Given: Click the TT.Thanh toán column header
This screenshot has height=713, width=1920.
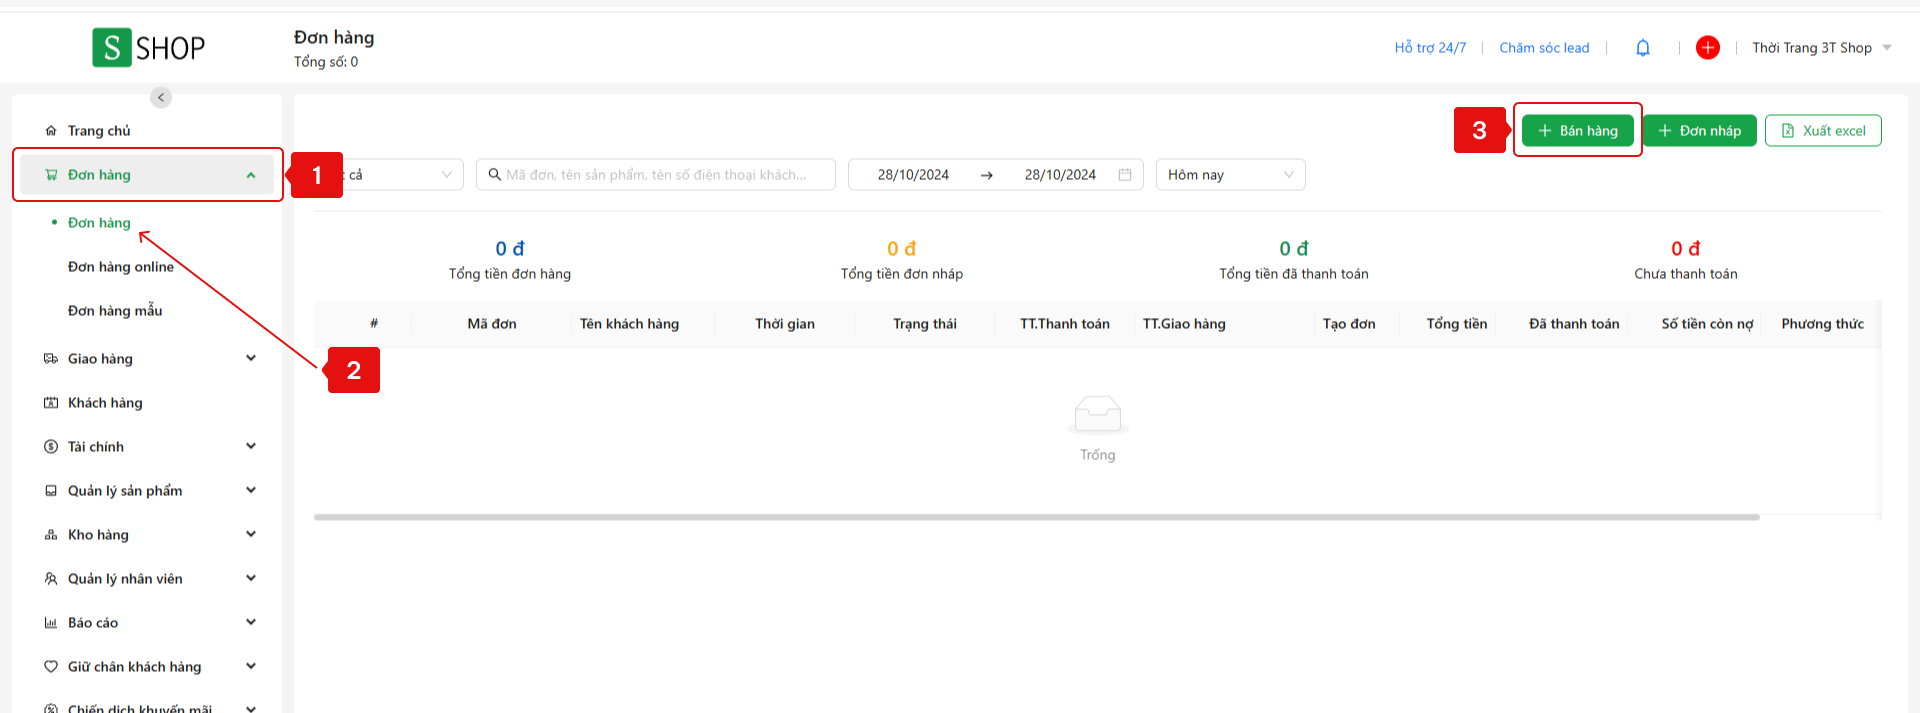Looking at the screenshot, I should [1065, 324].
